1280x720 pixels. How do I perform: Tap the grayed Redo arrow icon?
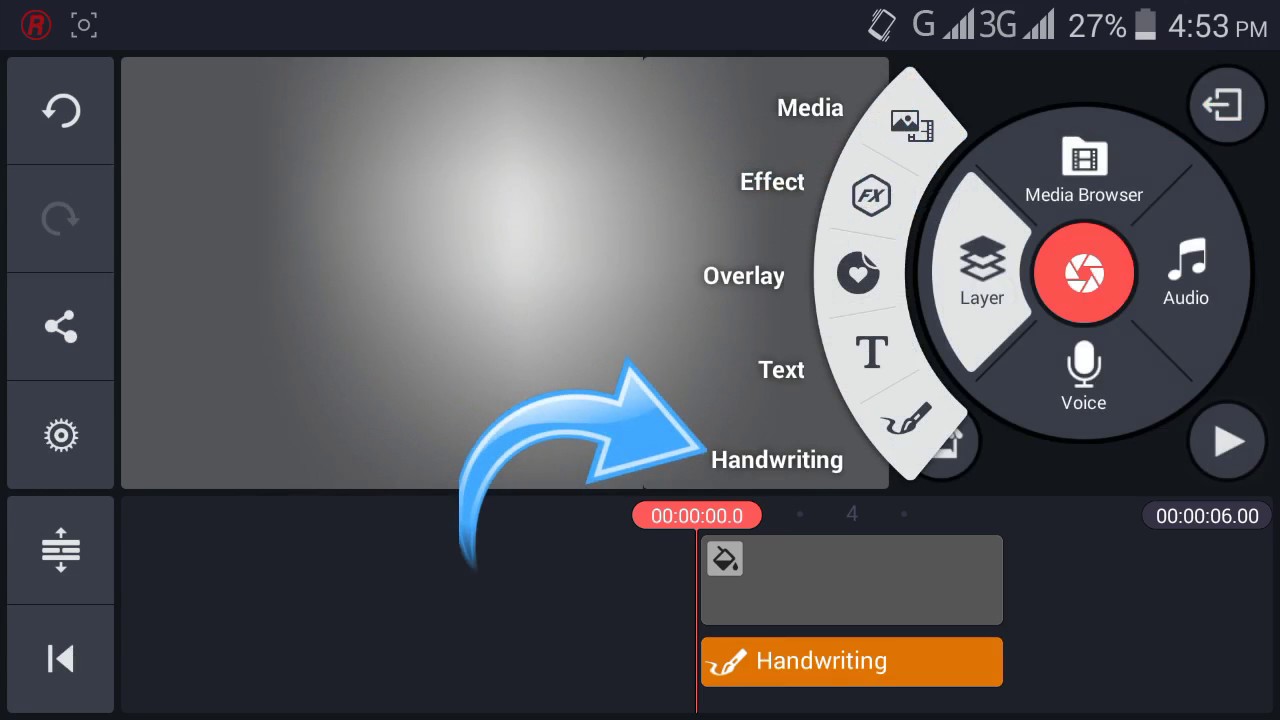[61, 218]
